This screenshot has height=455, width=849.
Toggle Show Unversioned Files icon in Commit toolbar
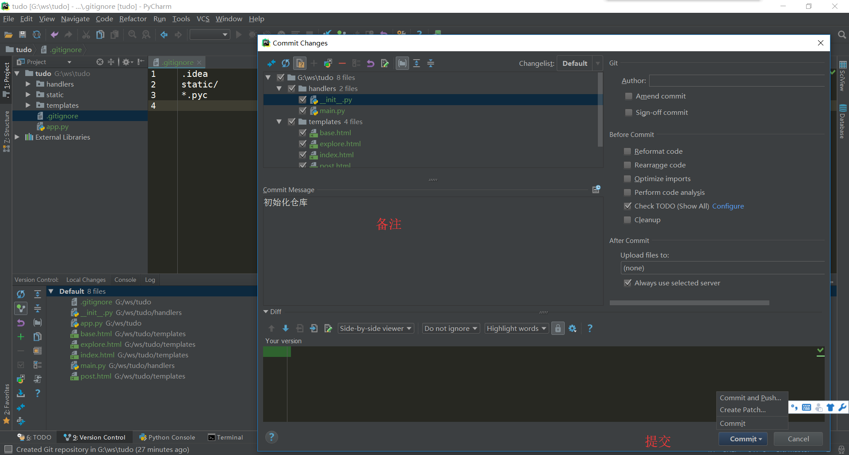pos(299,63)
